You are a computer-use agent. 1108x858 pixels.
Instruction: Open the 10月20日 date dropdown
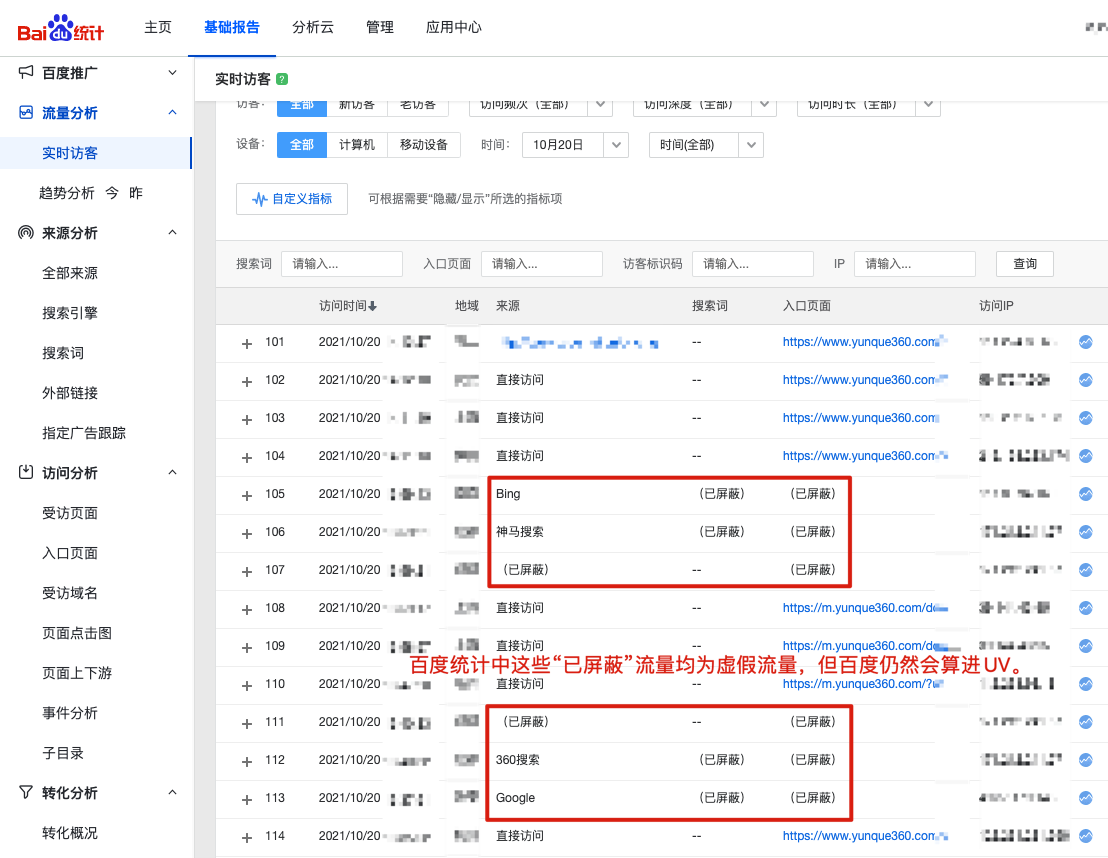[x=575, y=145]
